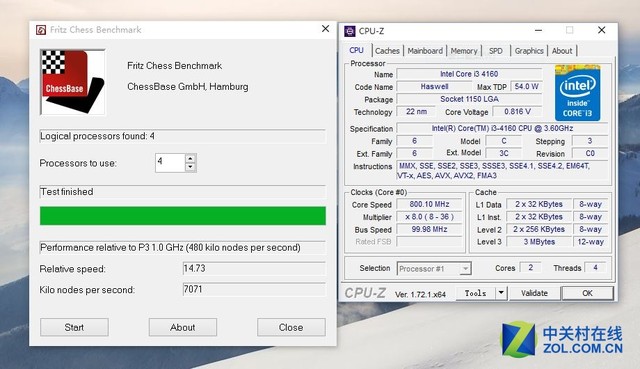Start the Fritz chess benchmark

[x=74, y=327]
